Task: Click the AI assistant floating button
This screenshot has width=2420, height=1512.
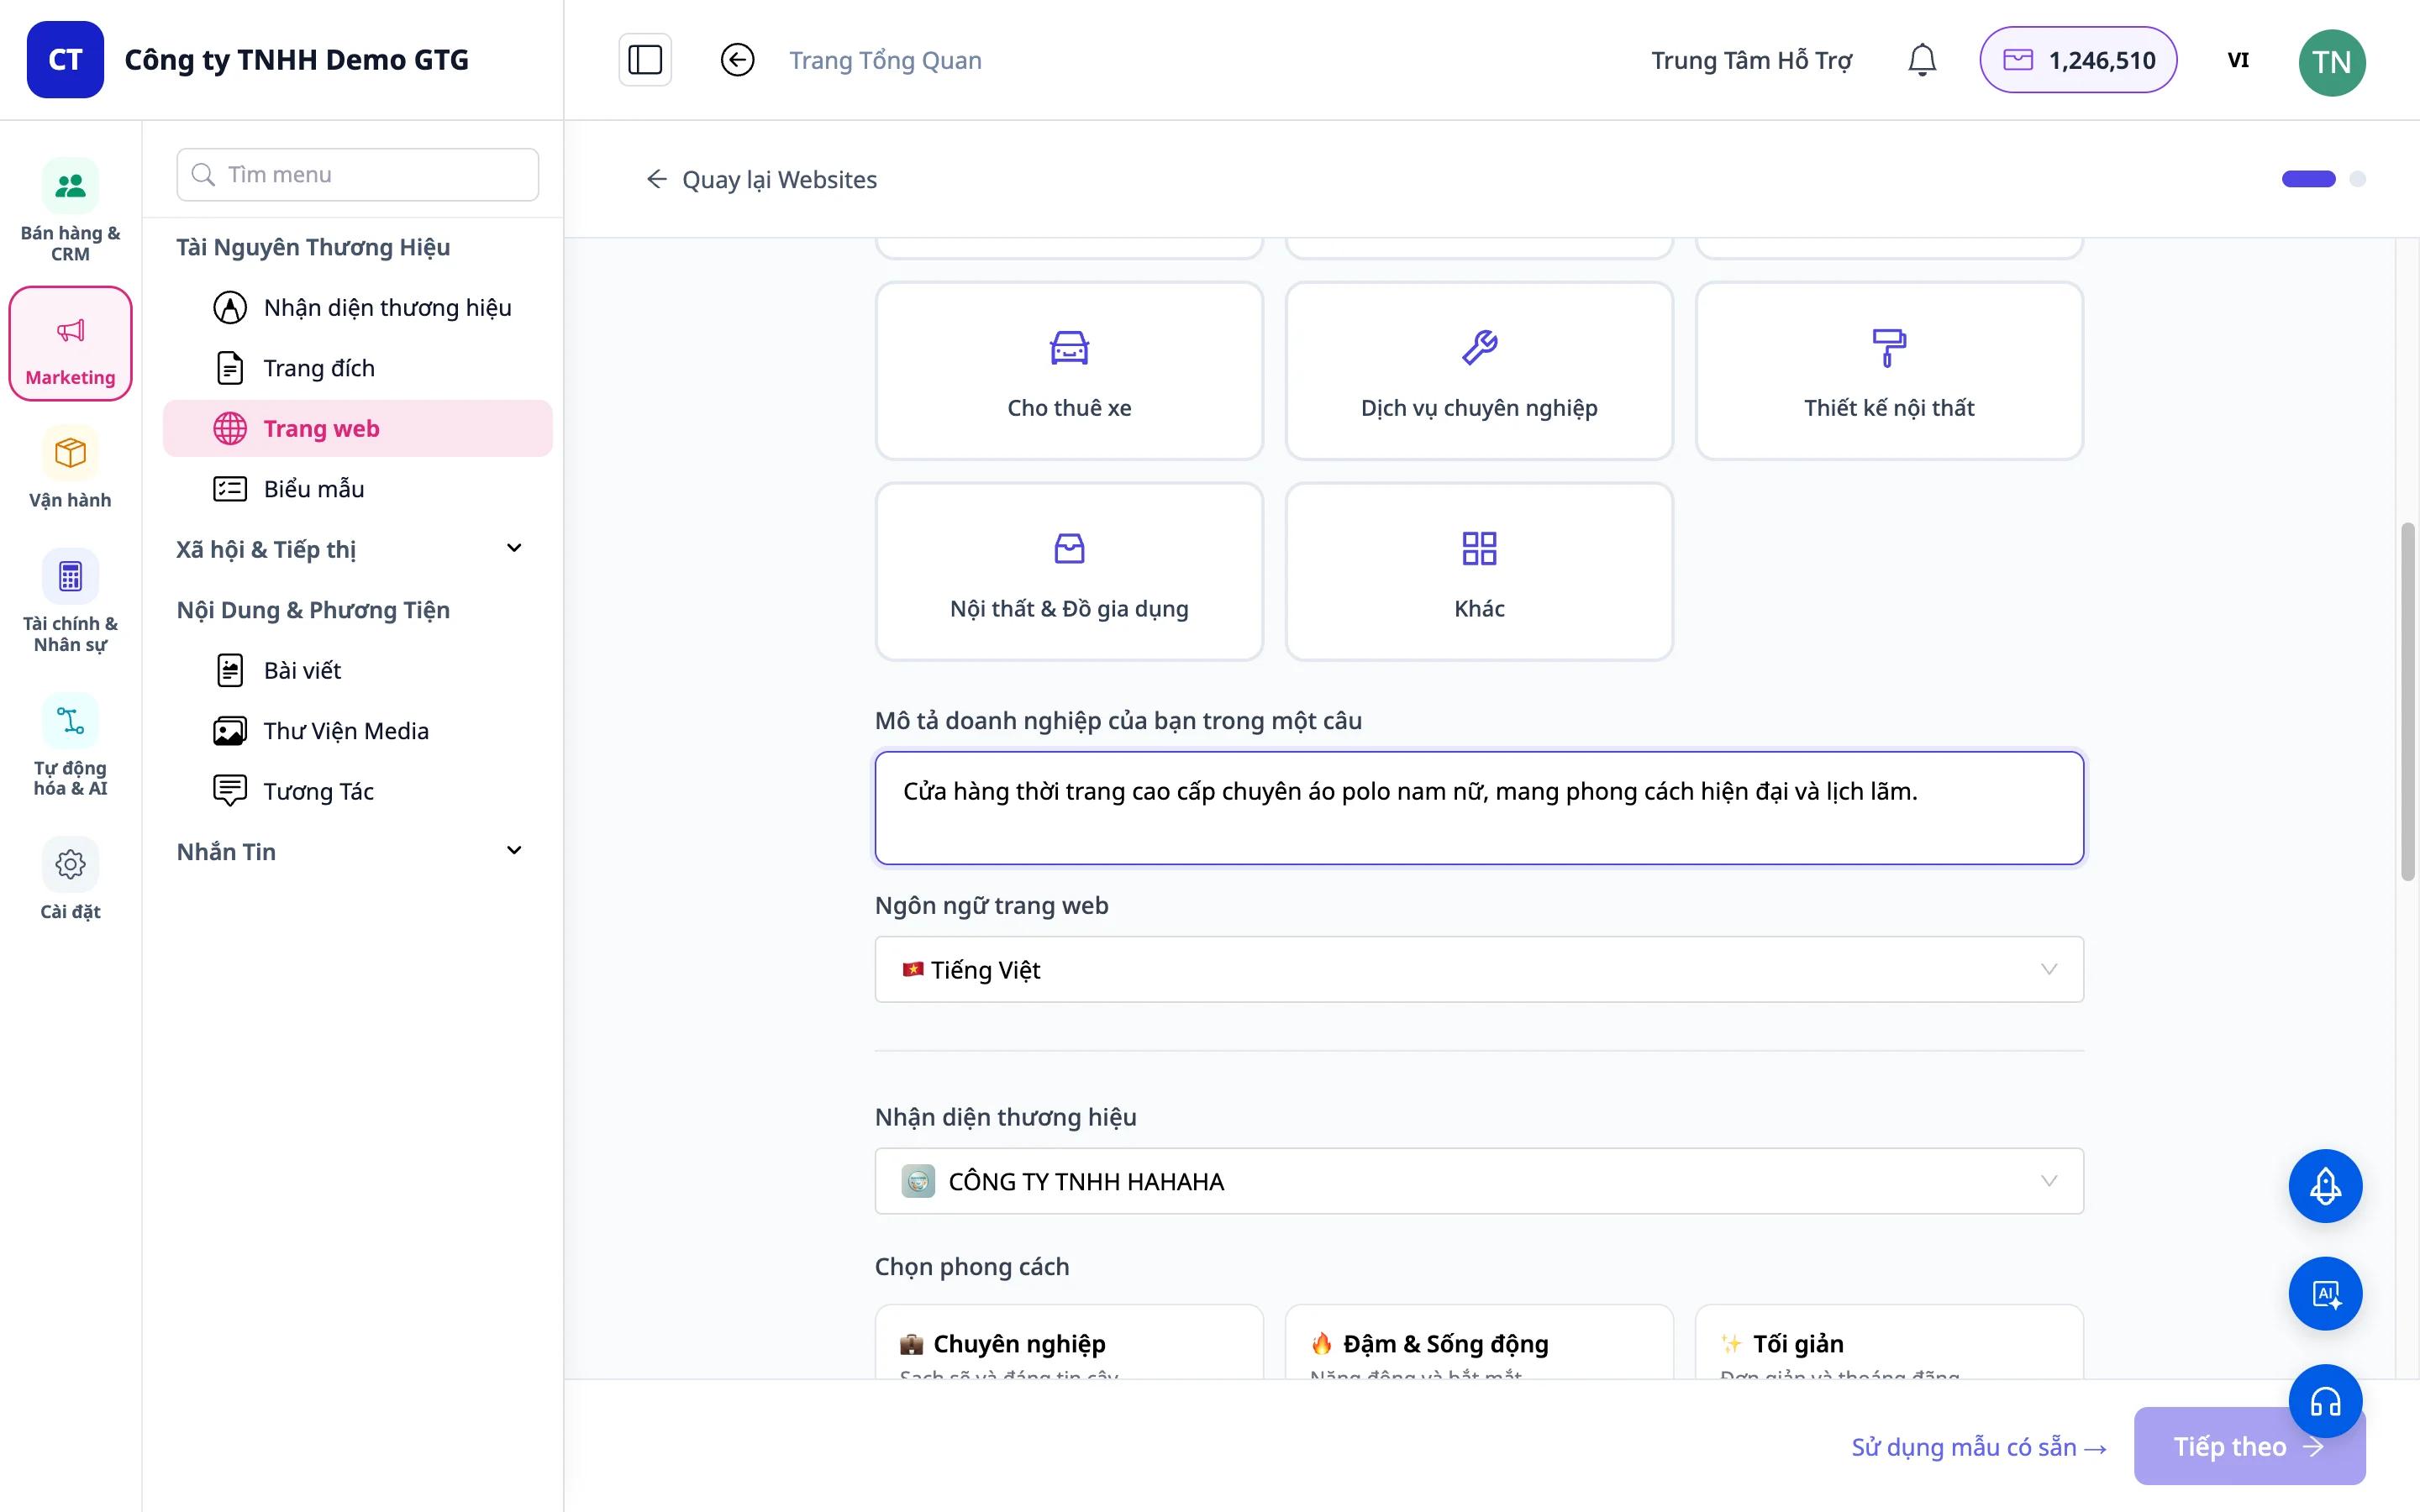Action: [x=2325, y=1293]
